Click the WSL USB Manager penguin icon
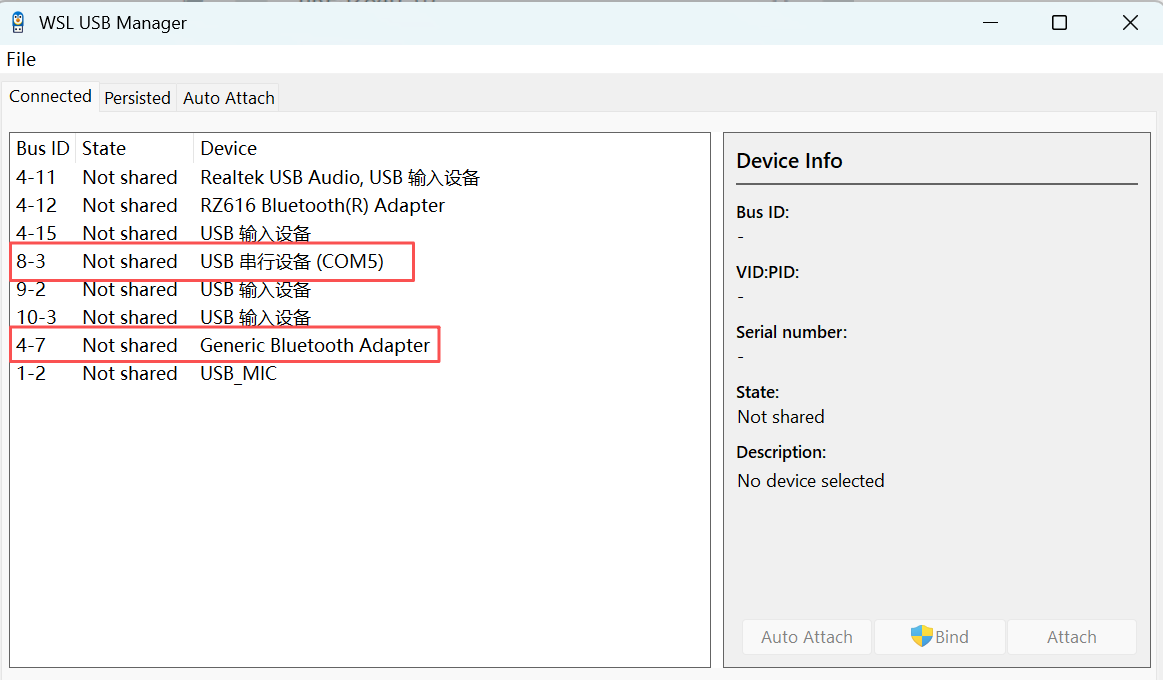The height and width of the screenshot is (680, 1163). pos(18,22)
